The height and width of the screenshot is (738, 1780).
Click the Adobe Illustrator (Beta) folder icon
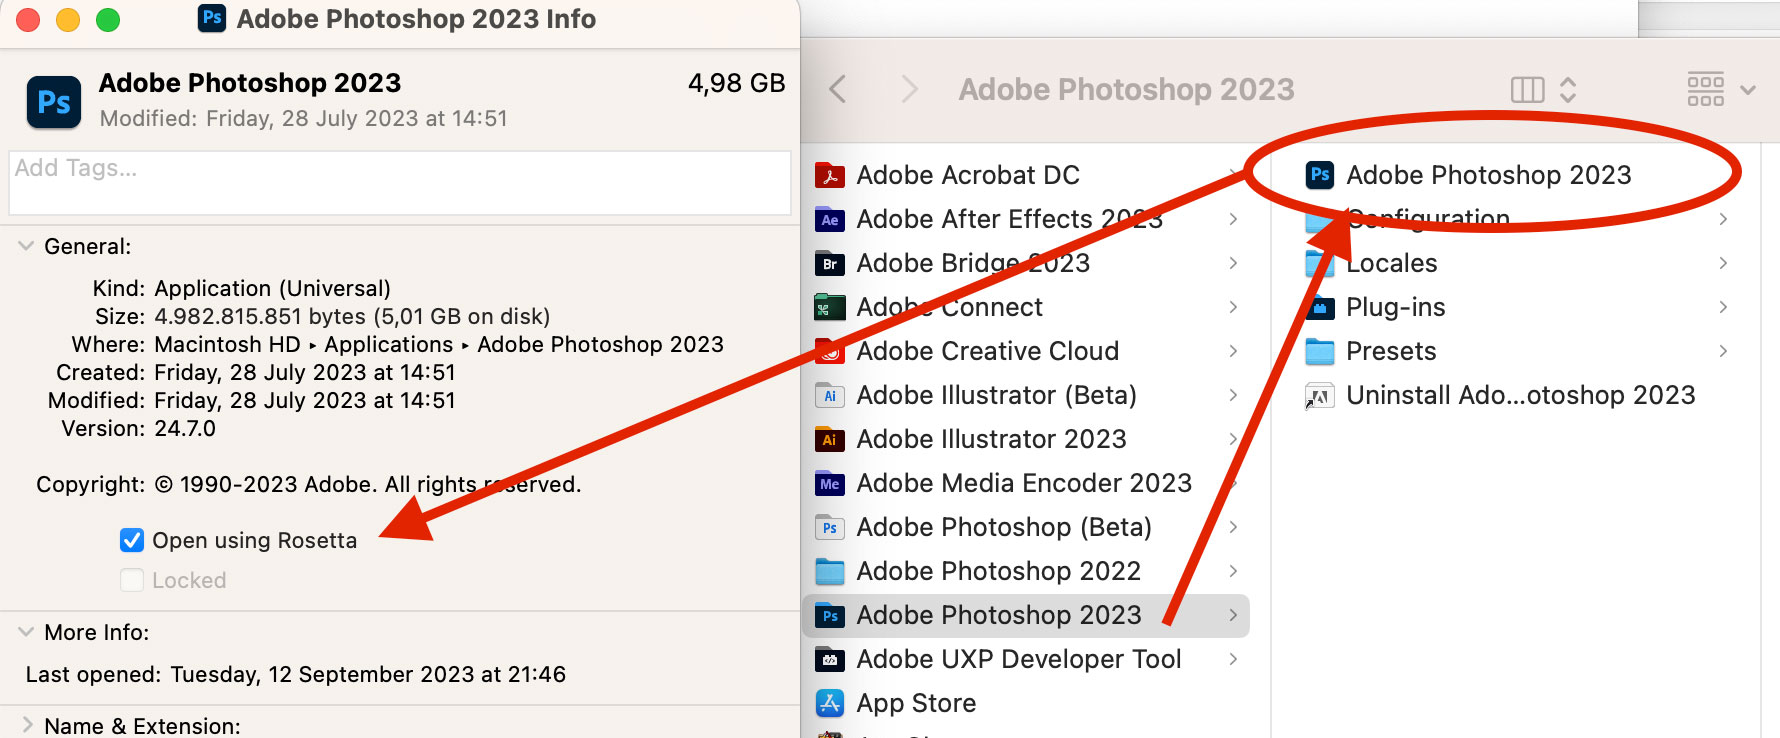830,396
